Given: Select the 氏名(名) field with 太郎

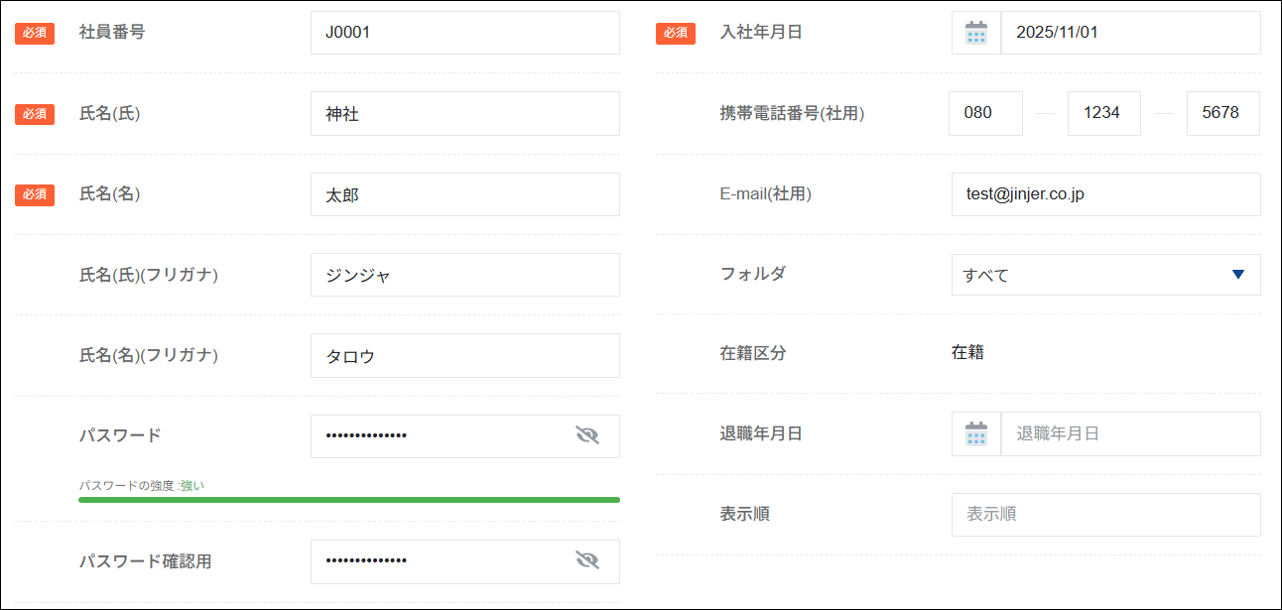Looking at the screenshot, I should (x=465, y=195).
